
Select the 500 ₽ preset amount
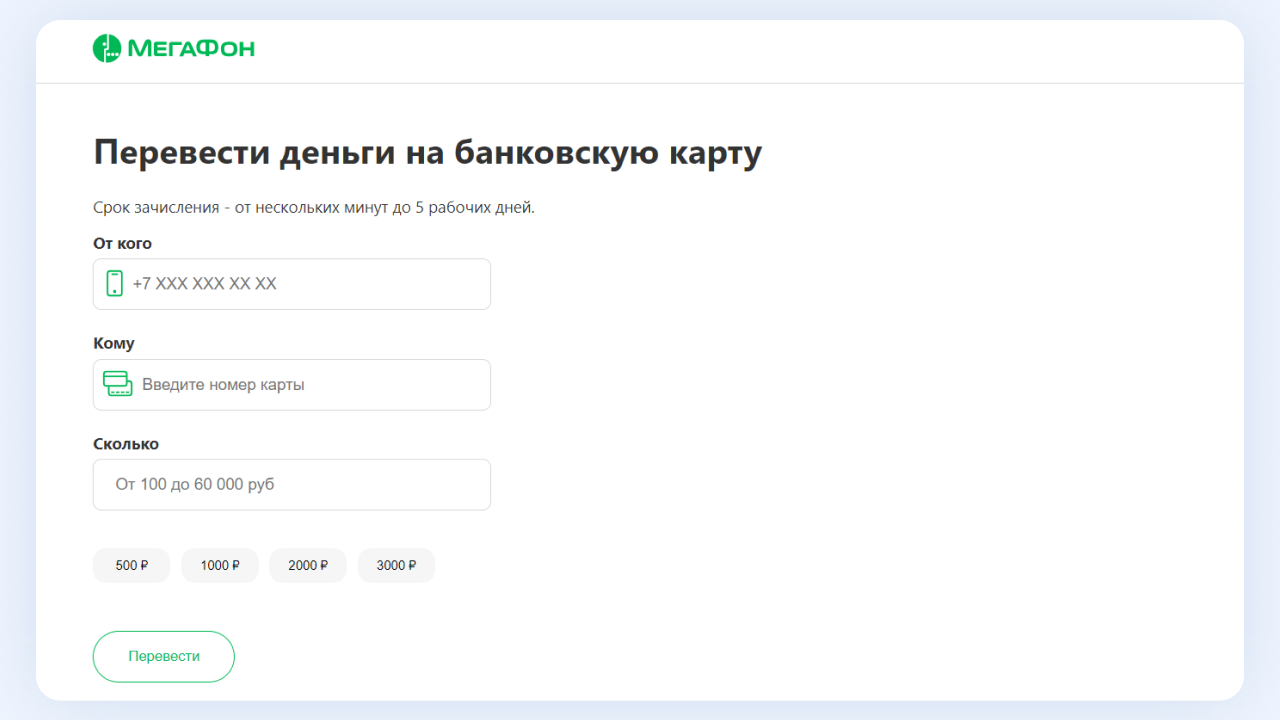point(131,565)
